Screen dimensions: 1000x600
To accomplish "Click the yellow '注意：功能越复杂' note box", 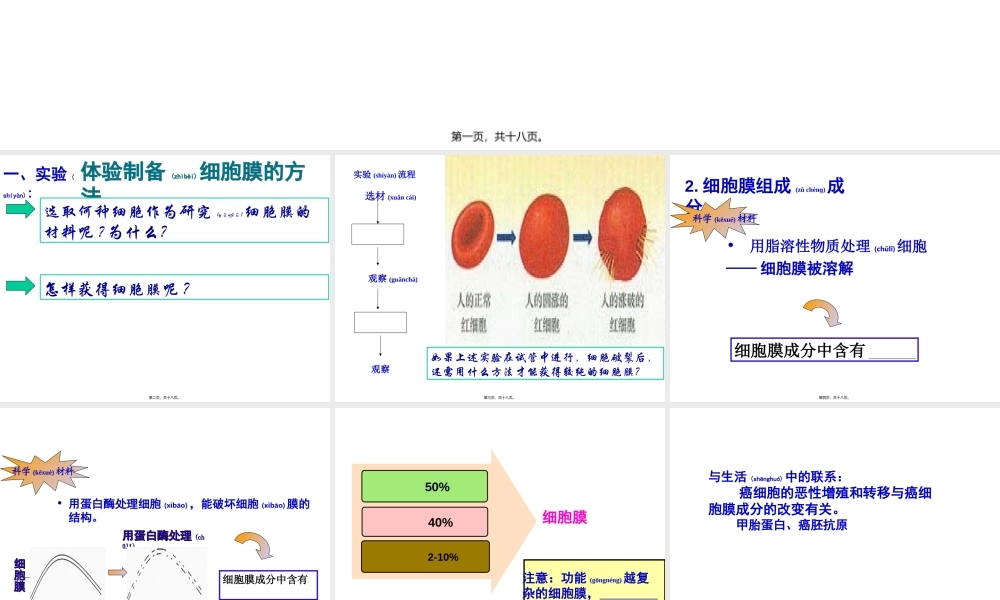I will point(593,578).
